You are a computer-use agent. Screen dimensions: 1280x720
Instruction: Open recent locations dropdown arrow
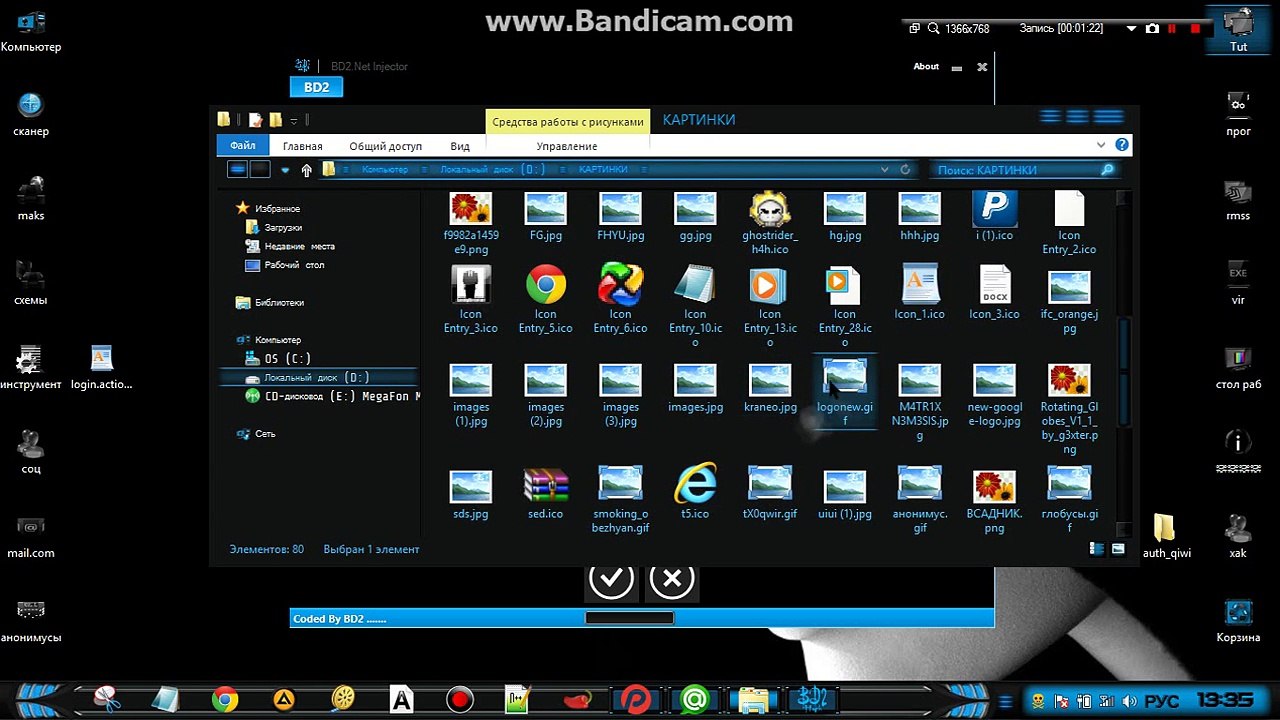point(285,170)
